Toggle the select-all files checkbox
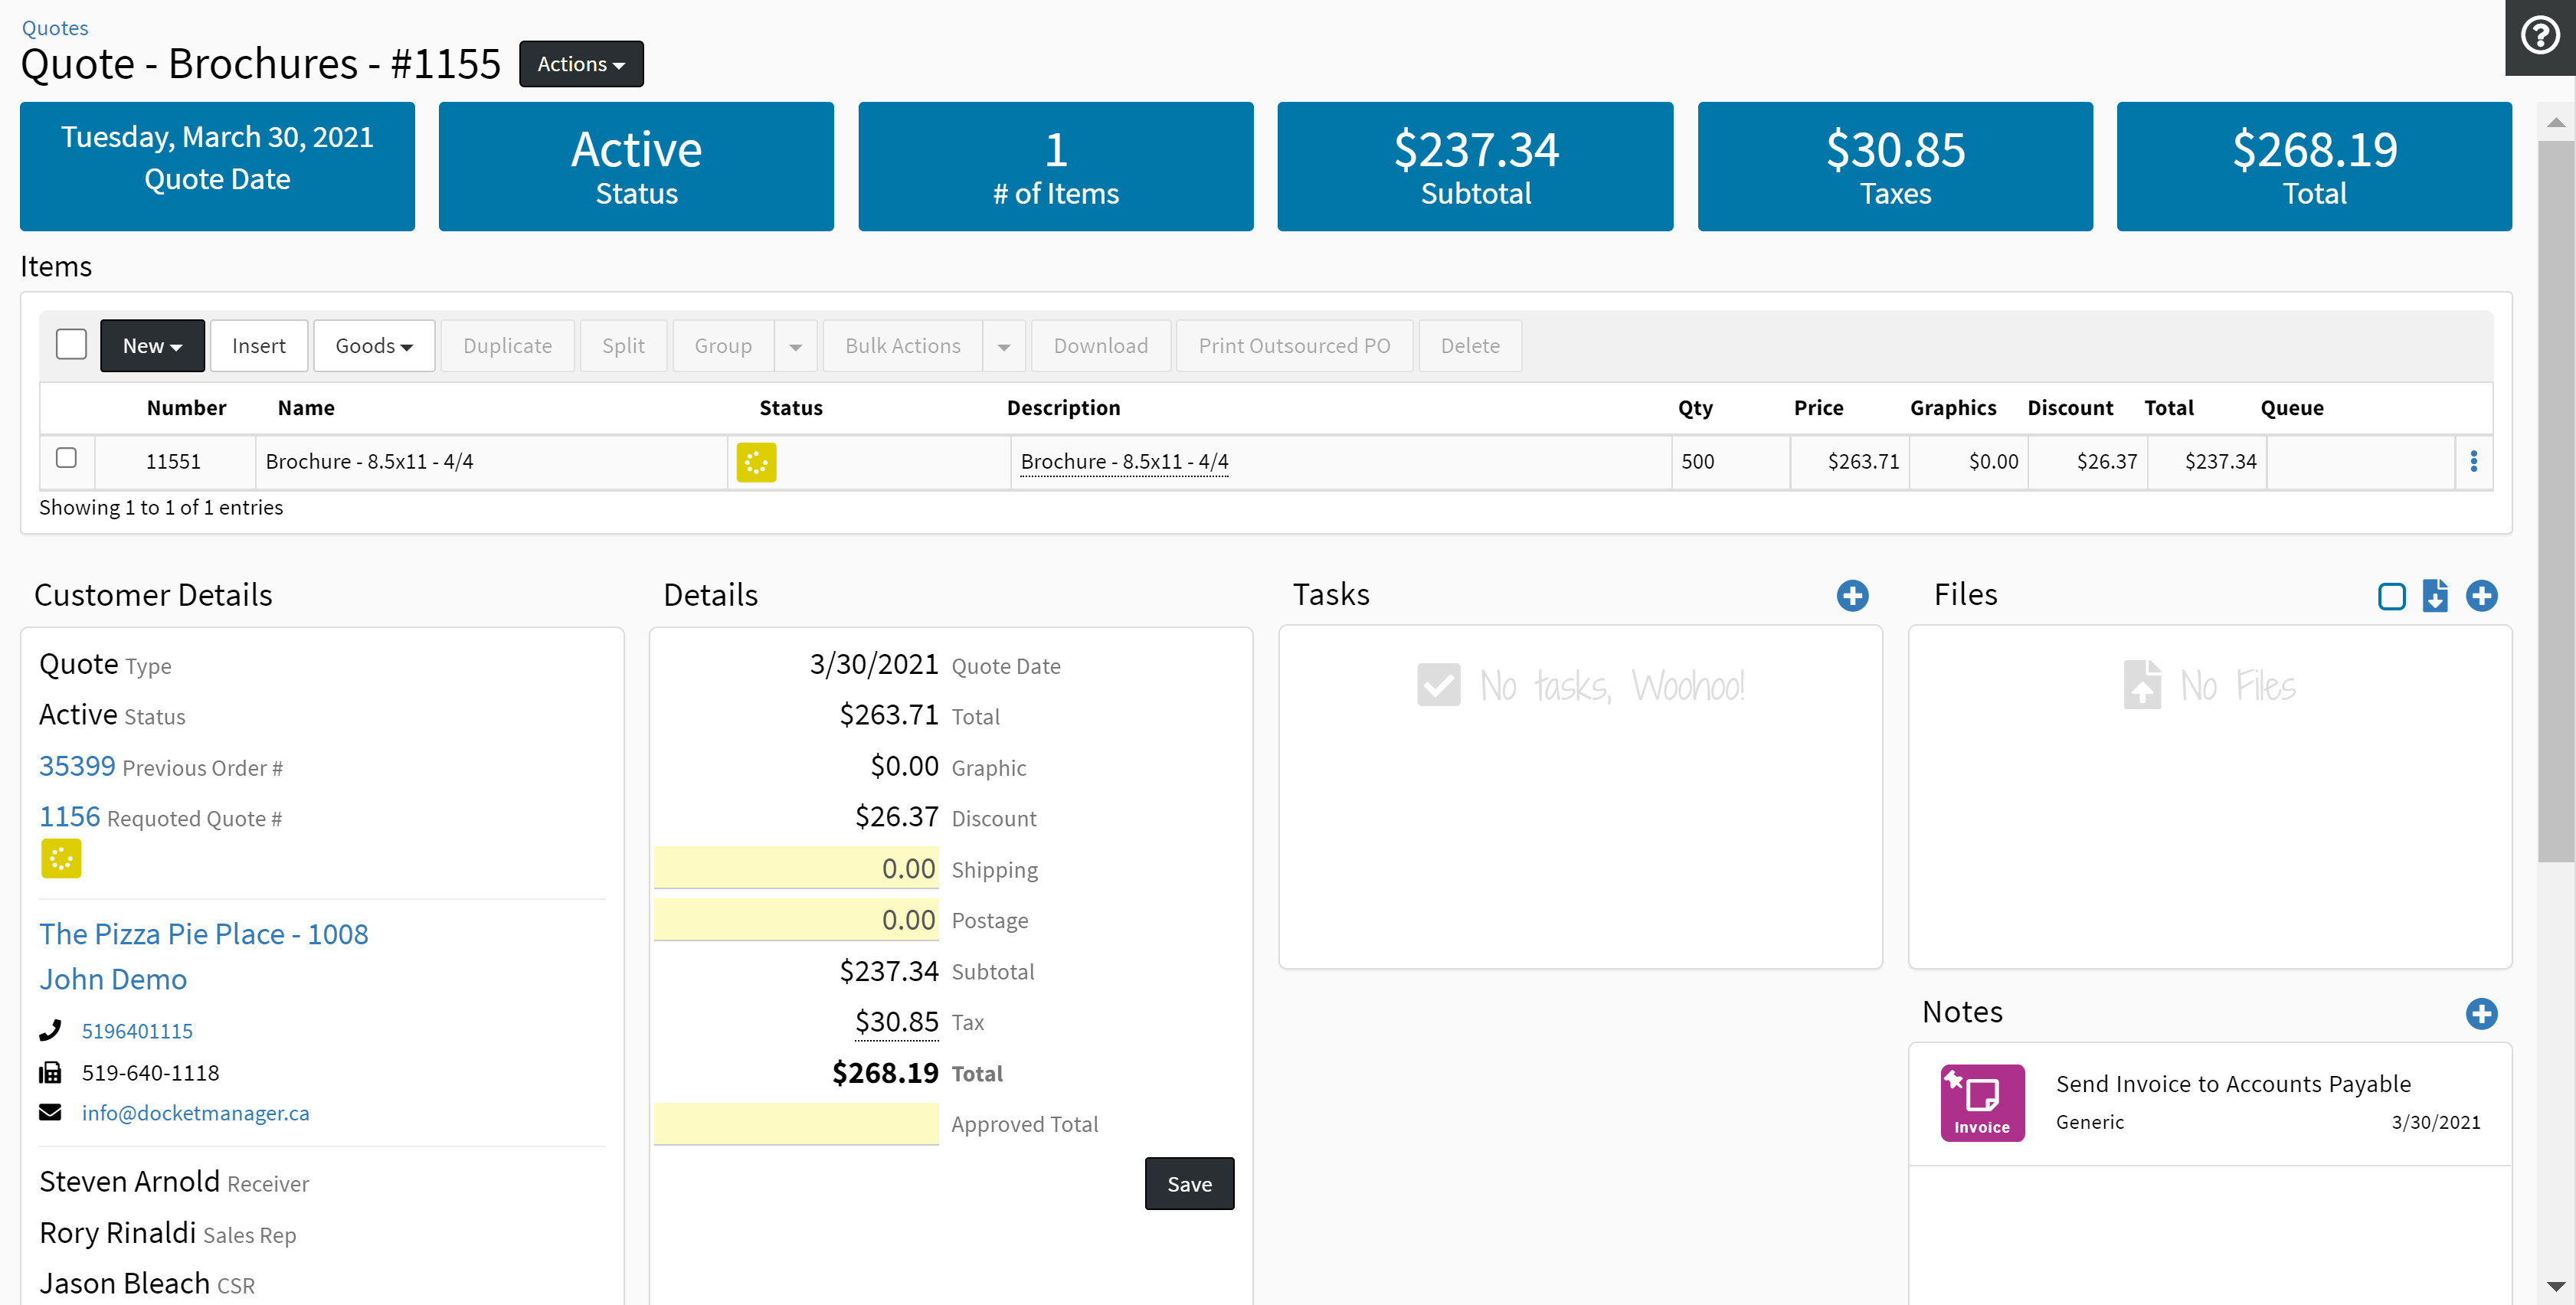This screenshot has height=1305, width=2576. [x=2391, y=597]
